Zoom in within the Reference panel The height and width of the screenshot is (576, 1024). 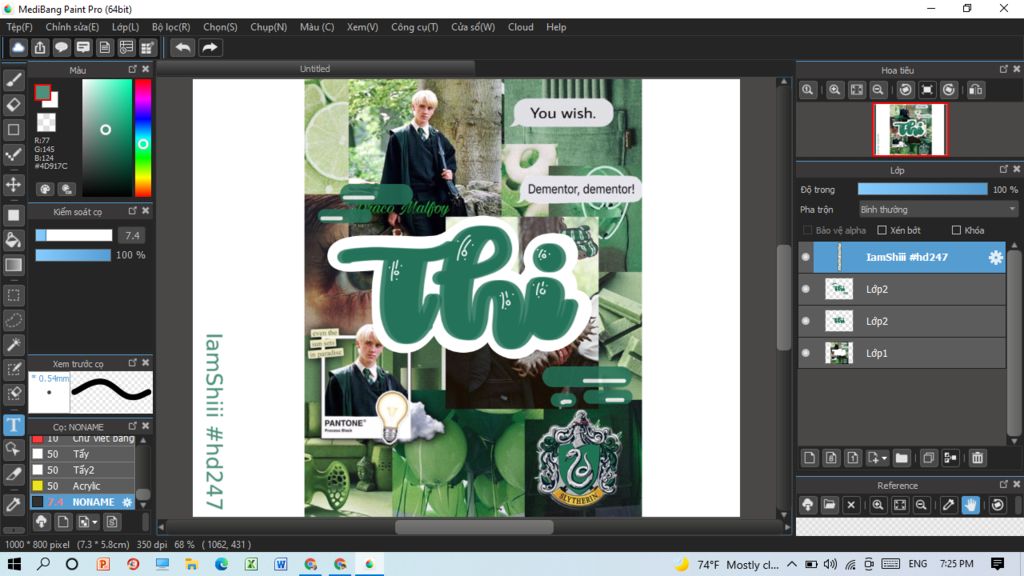878,505
